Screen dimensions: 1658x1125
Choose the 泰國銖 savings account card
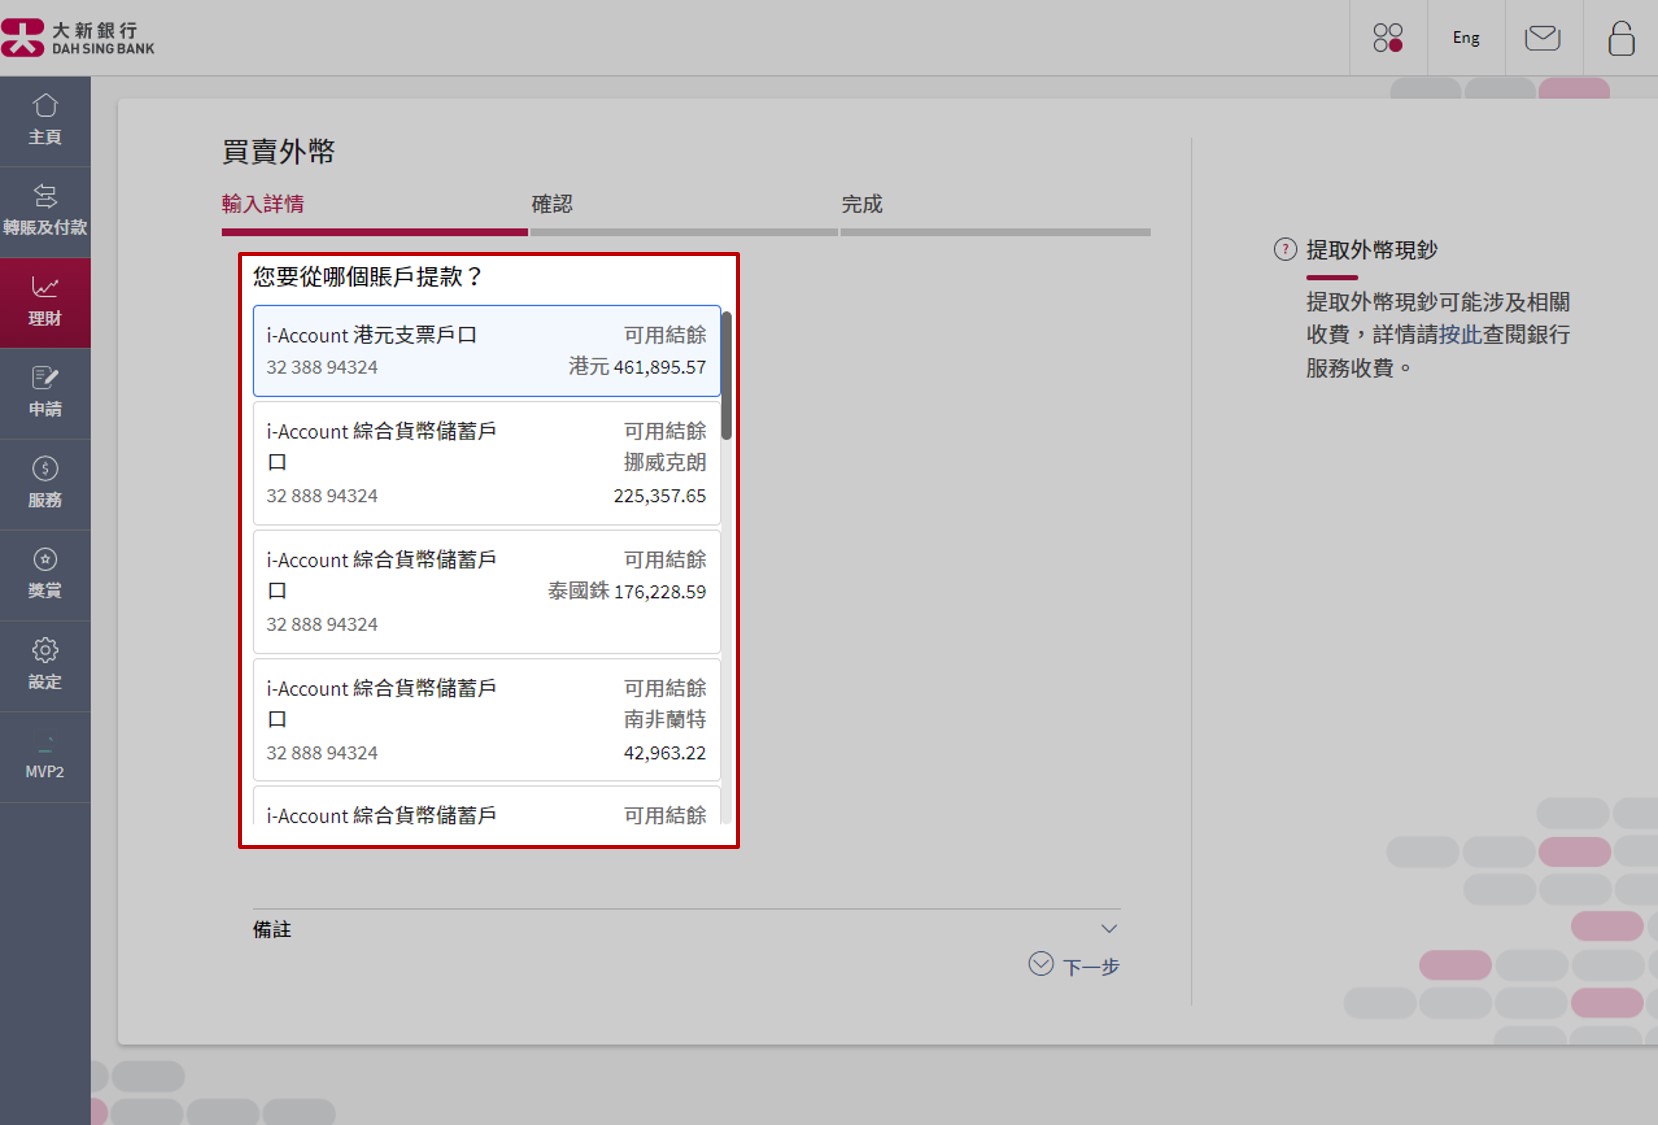pos(486,590)
